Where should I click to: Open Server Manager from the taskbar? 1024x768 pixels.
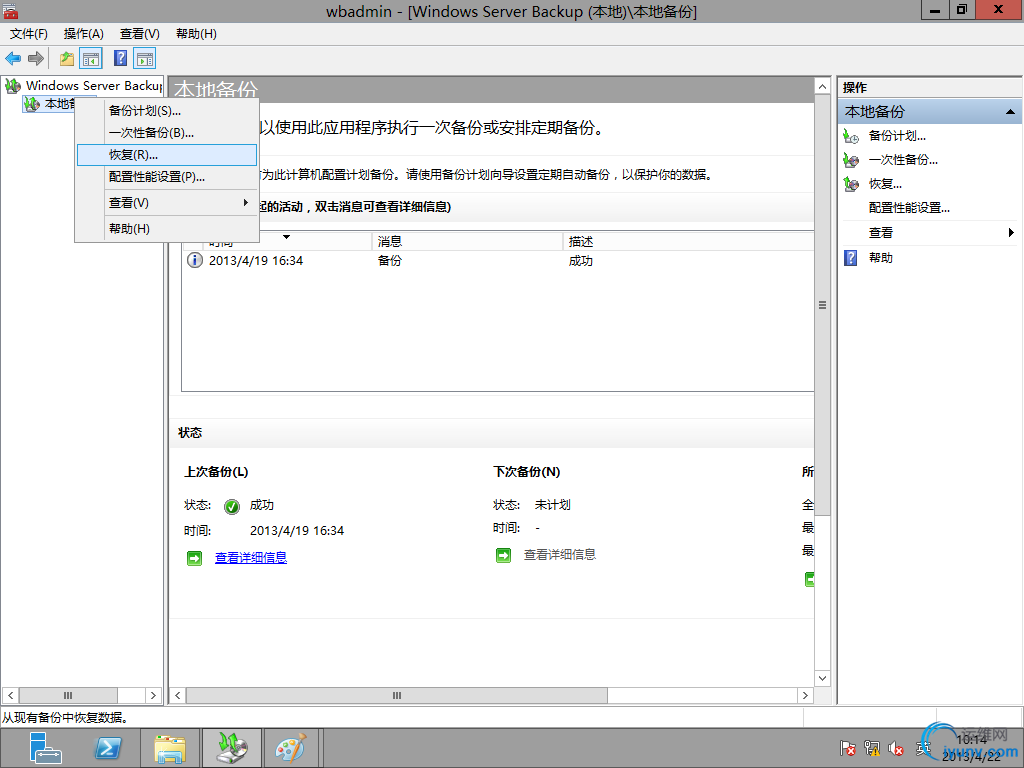click(x=45, y=748)
